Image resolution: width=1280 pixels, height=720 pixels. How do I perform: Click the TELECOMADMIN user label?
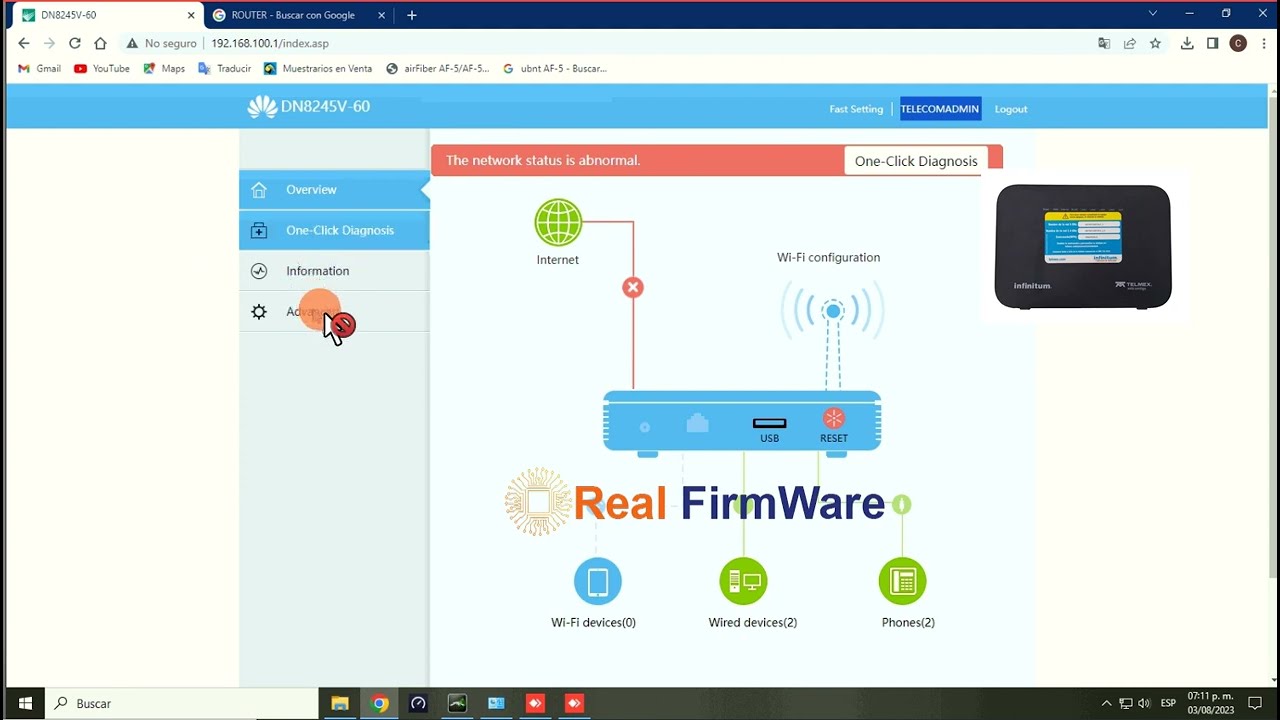coord(940,109)
